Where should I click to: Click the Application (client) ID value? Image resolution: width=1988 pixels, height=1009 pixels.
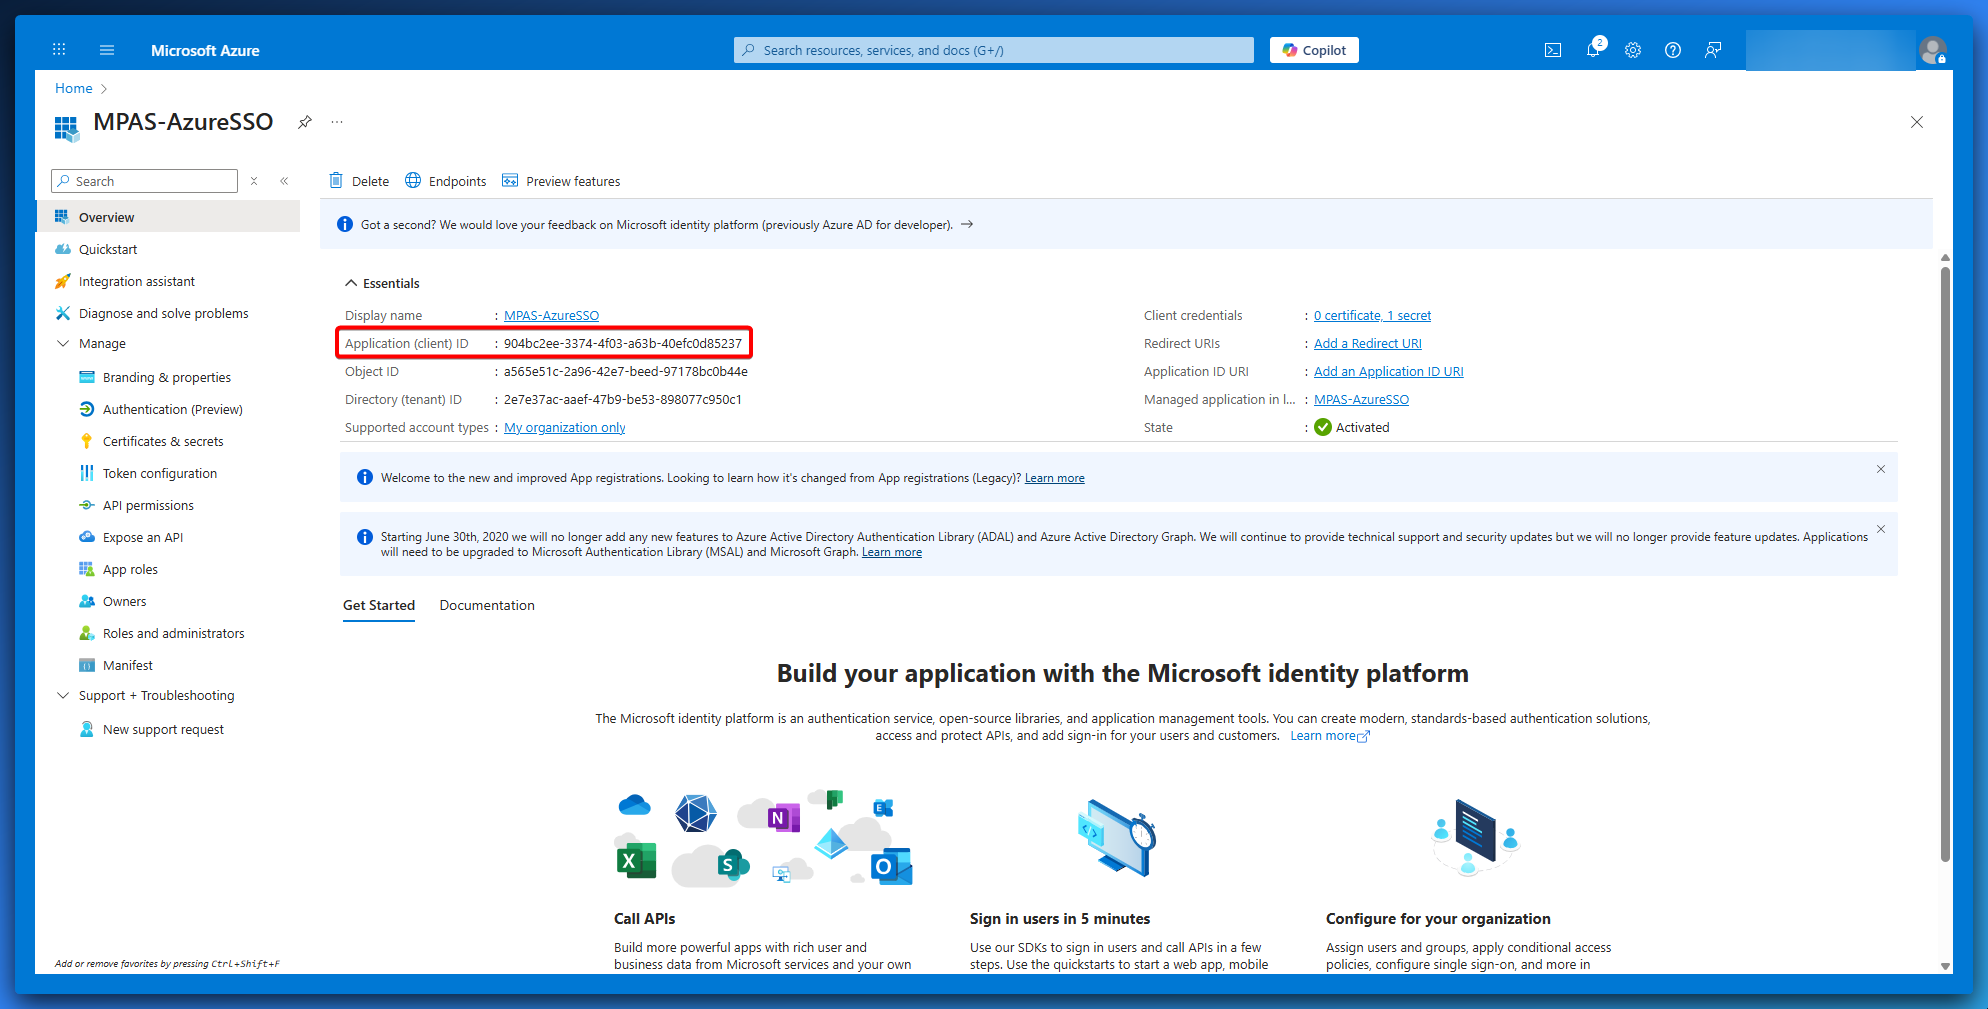tap(623, 343)
